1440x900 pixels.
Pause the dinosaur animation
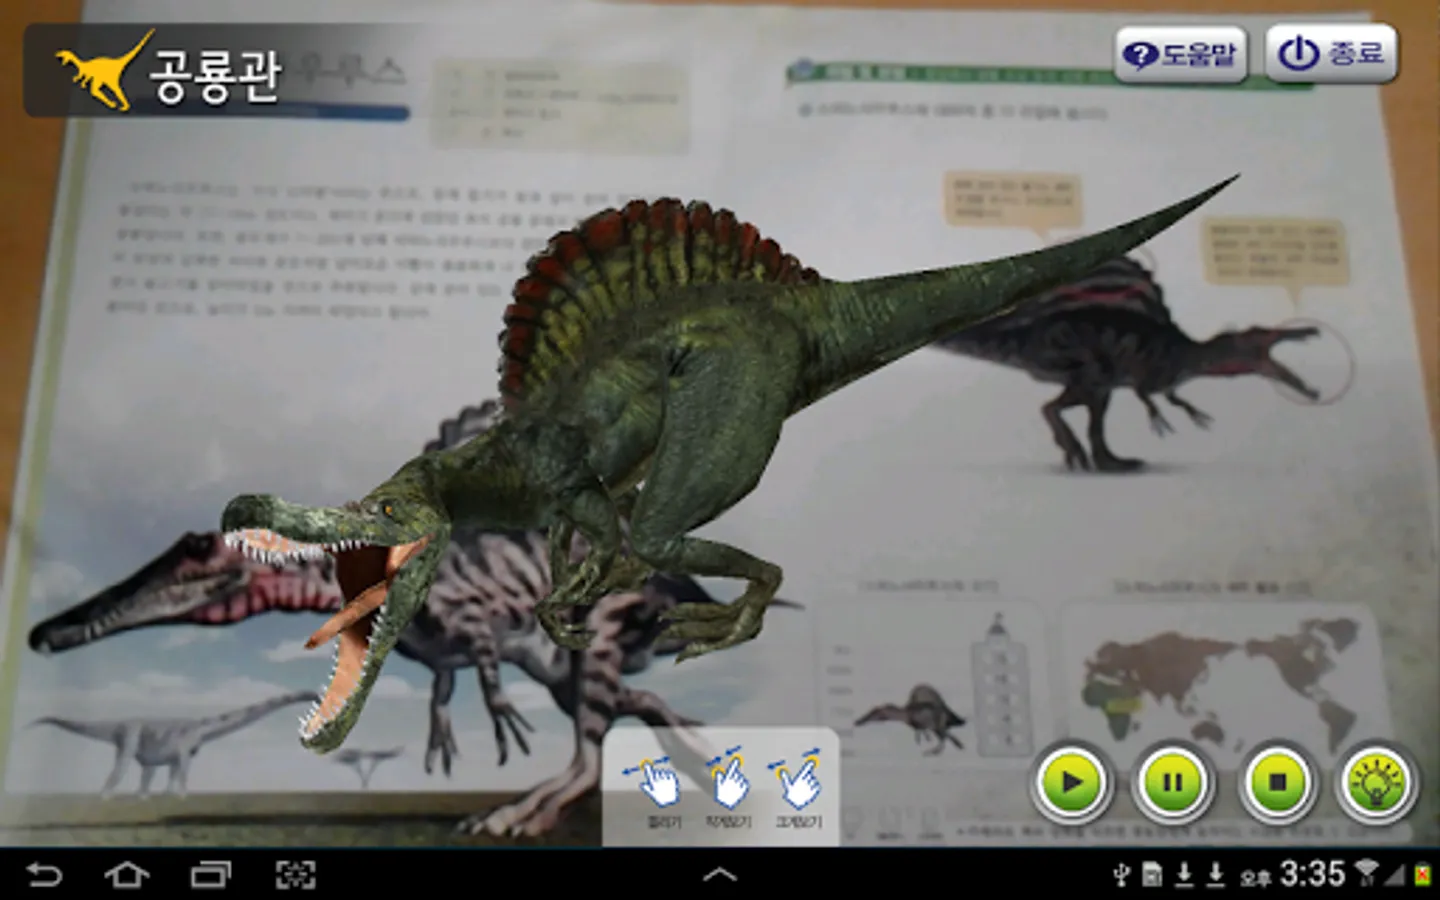click(x=1173, y=781)
